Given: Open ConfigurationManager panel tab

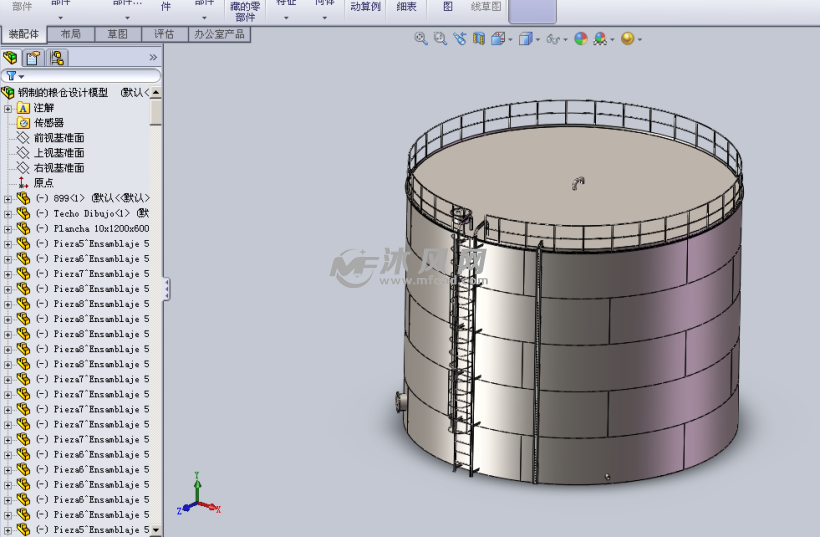Looking at the screenshot, I should coord(57,58).
